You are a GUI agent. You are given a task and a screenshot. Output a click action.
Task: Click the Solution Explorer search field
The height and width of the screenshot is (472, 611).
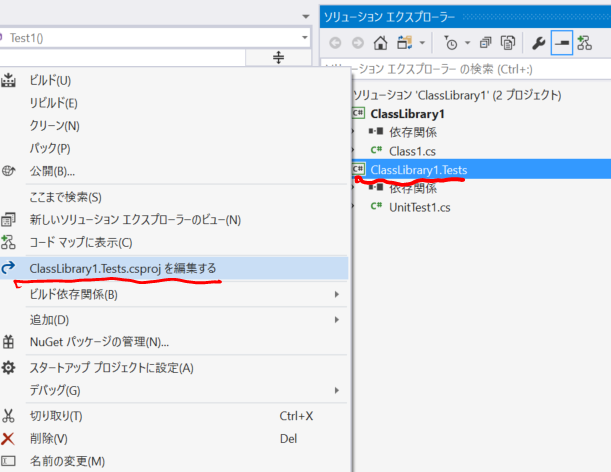click(x=466, y=69)
